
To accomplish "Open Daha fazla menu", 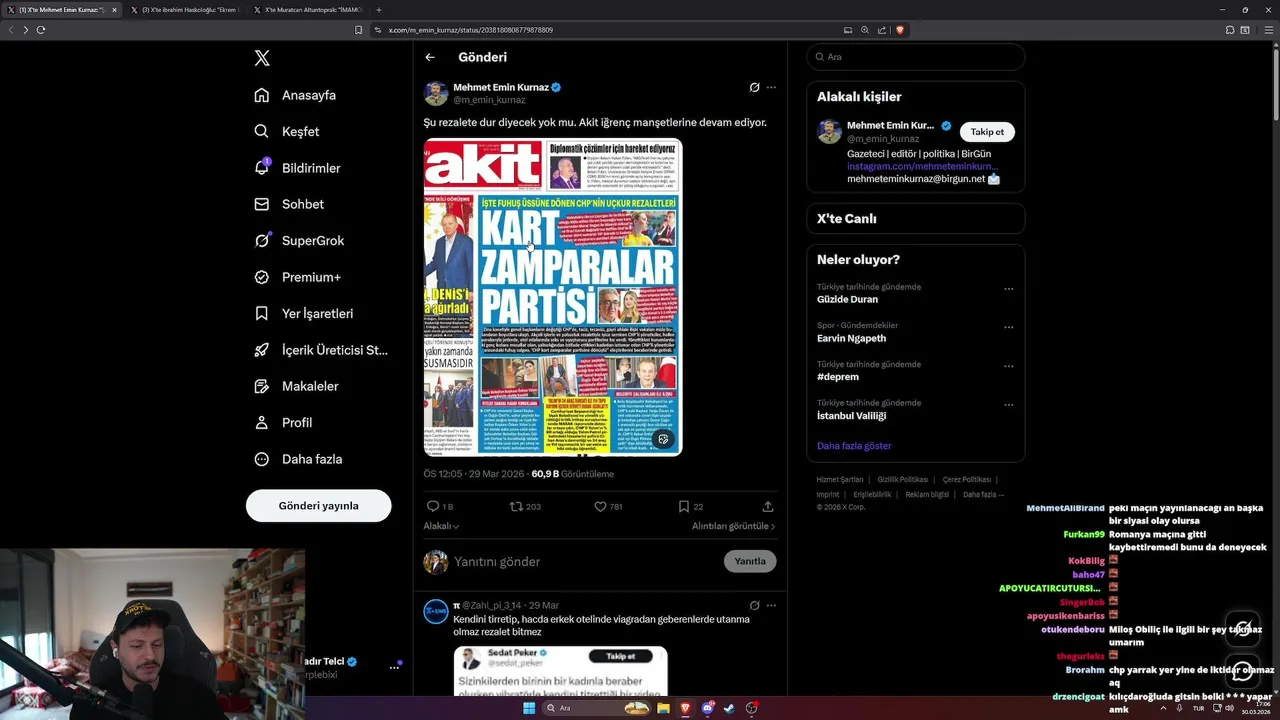I will point(298,459).
